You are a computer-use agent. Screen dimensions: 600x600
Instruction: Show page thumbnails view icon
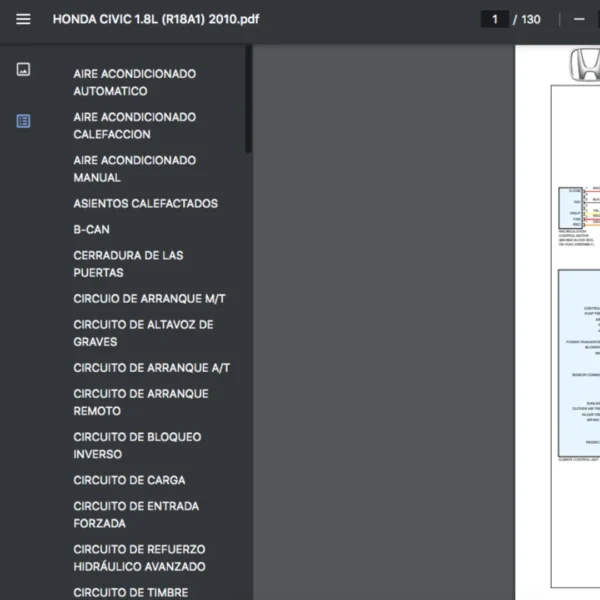point(23,70)
